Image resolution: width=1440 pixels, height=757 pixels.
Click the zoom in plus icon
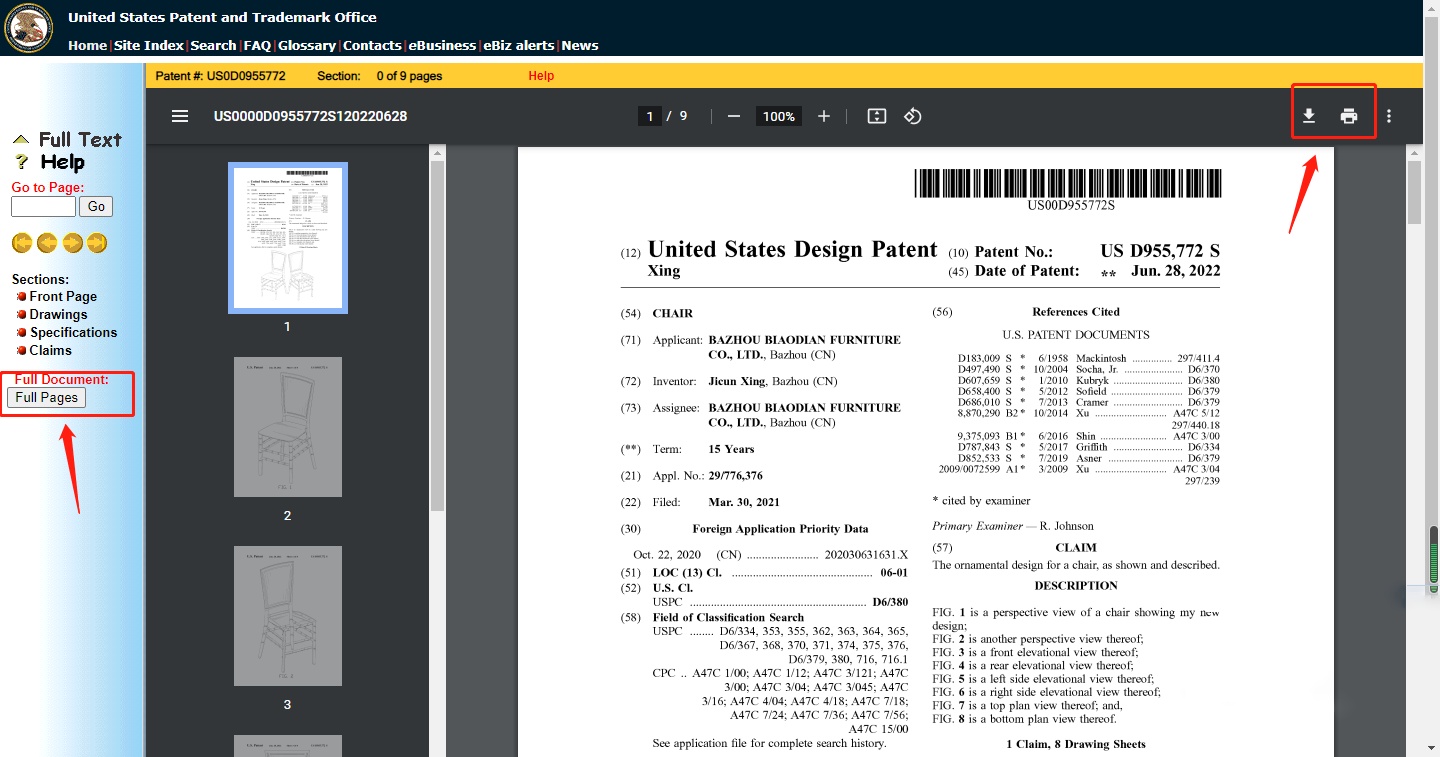point(824,116)
